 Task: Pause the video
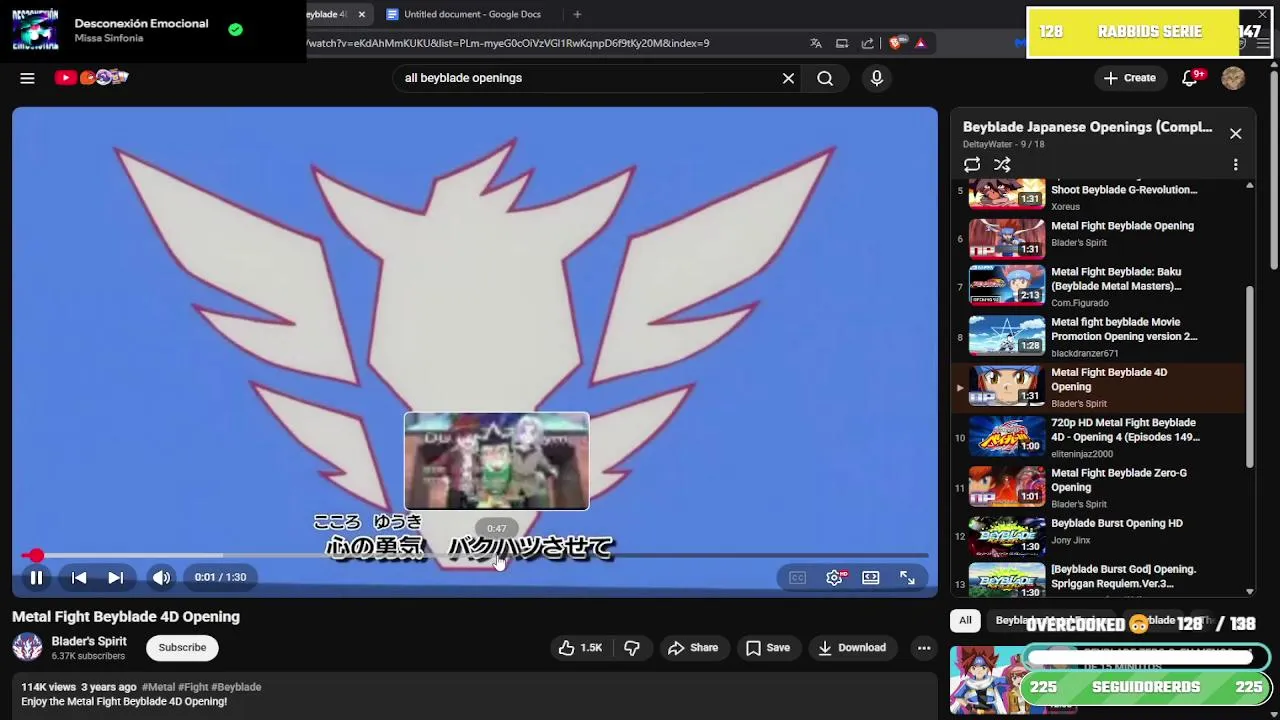36,577
